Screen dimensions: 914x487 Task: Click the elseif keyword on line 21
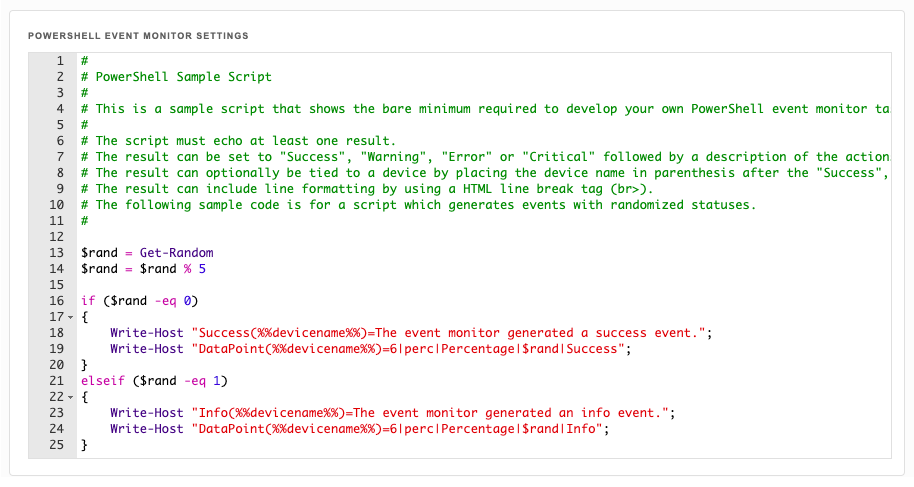tap(103, 381)
